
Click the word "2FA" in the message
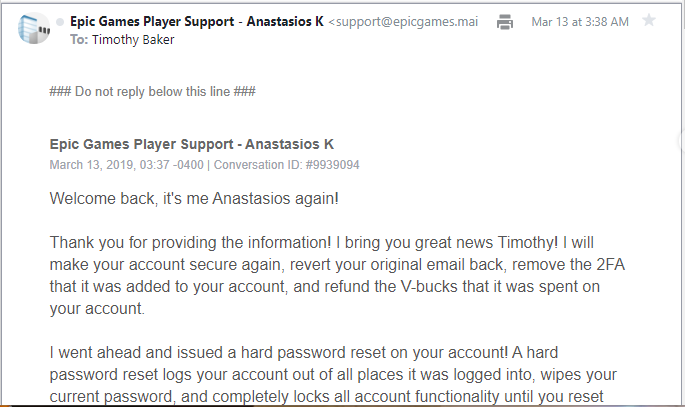[x=610, y=265]
